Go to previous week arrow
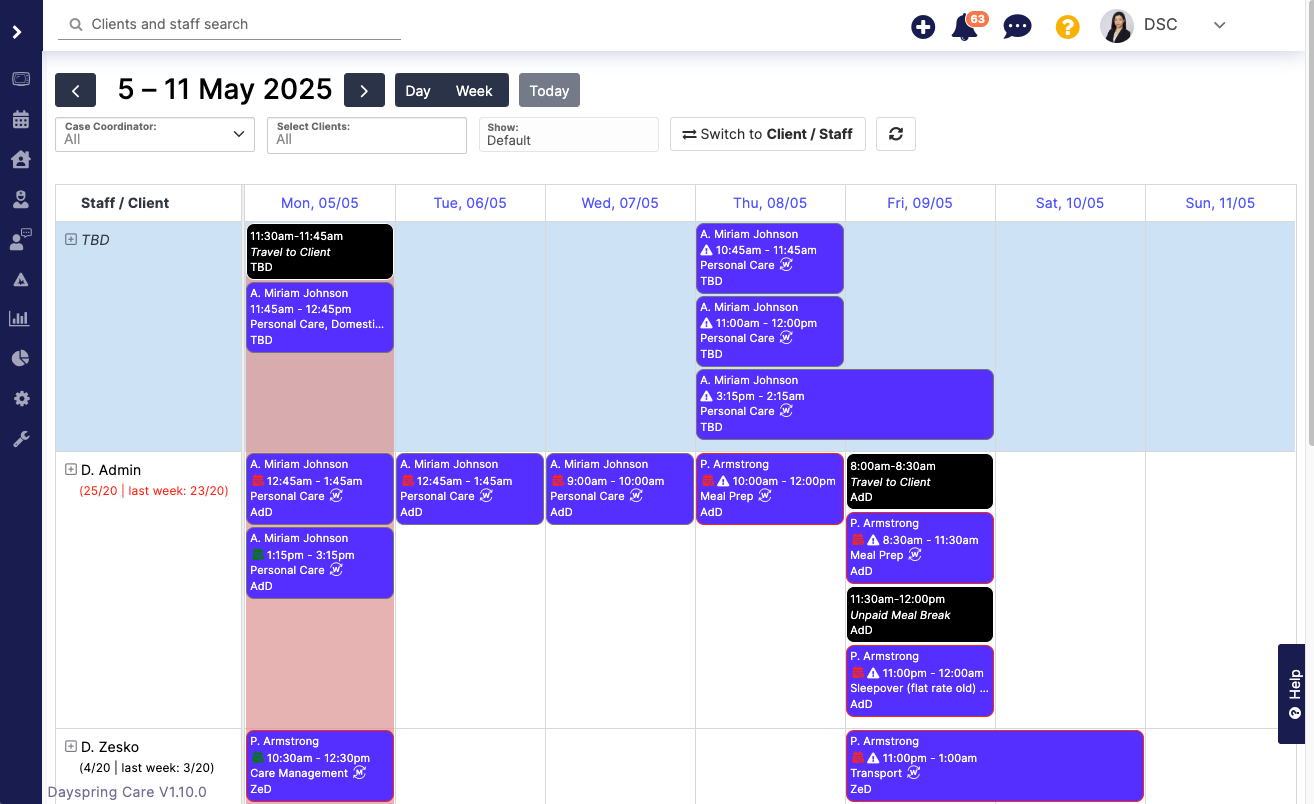Viewport: 1314px width, 804px height. click(76, 90)
